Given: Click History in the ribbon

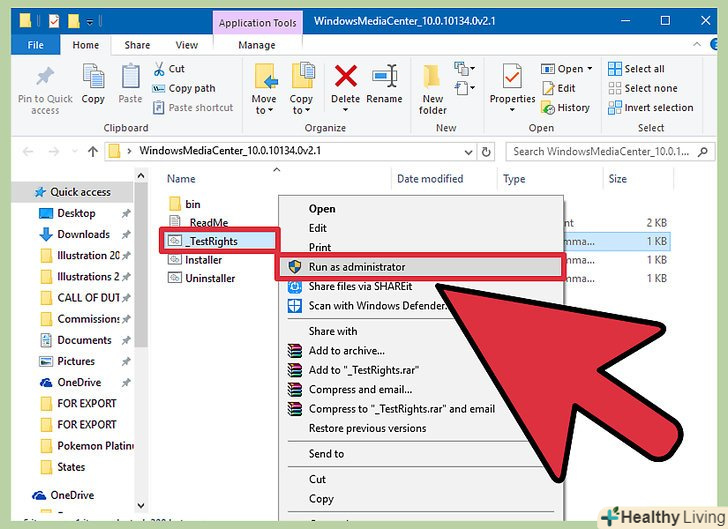Looking at the screenshot, I should click(x=566, y=108).
